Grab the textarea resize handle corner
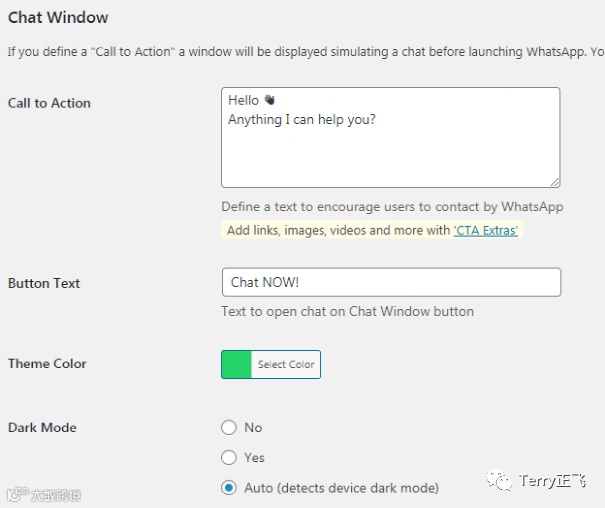Screen dimensions: 605x508 [554, 181]
